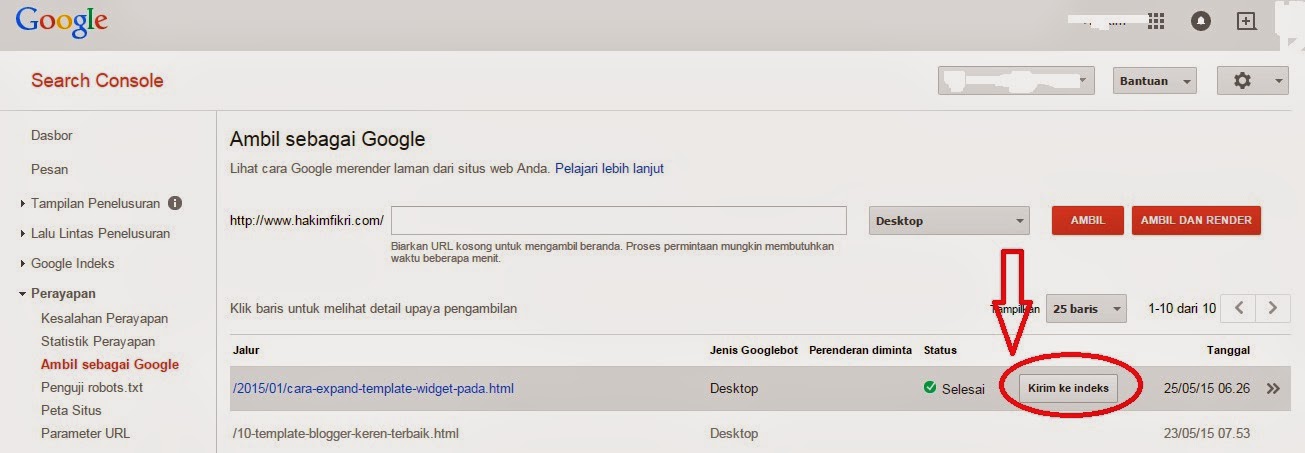1305x453 pixels.
Task: Open the site selector dropdown
Action: click(1016, 81)
